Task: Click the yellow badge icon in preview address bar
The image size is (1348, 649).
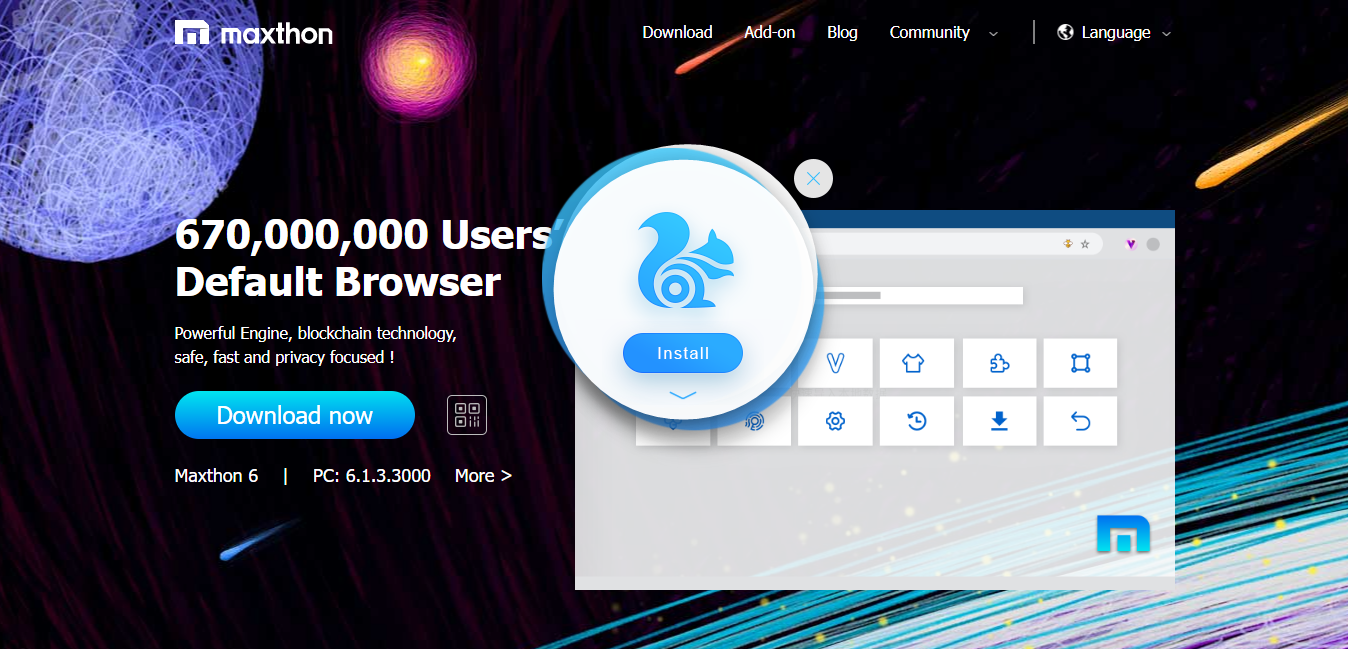Action: click(x=1068, y=244)
